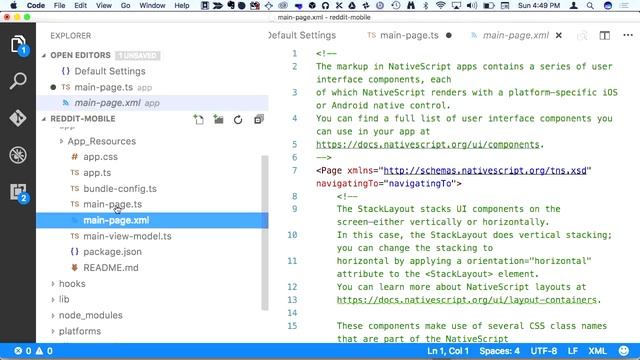
Task: Change the XML language mode
Action: (x=597, y=351)
